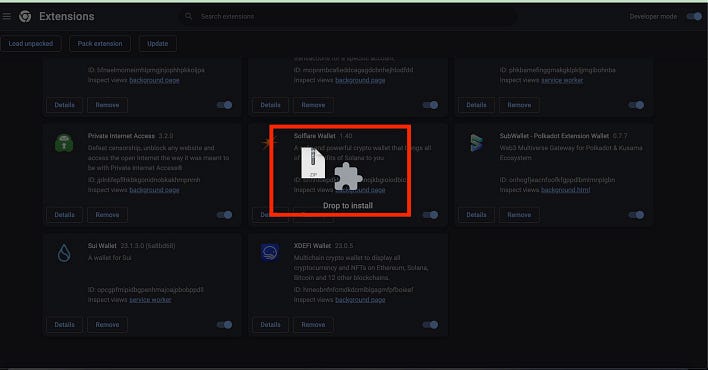708x370 pixels.
Task: Open the service worker link under Sui Wallet
Action: tap(150, 300)
